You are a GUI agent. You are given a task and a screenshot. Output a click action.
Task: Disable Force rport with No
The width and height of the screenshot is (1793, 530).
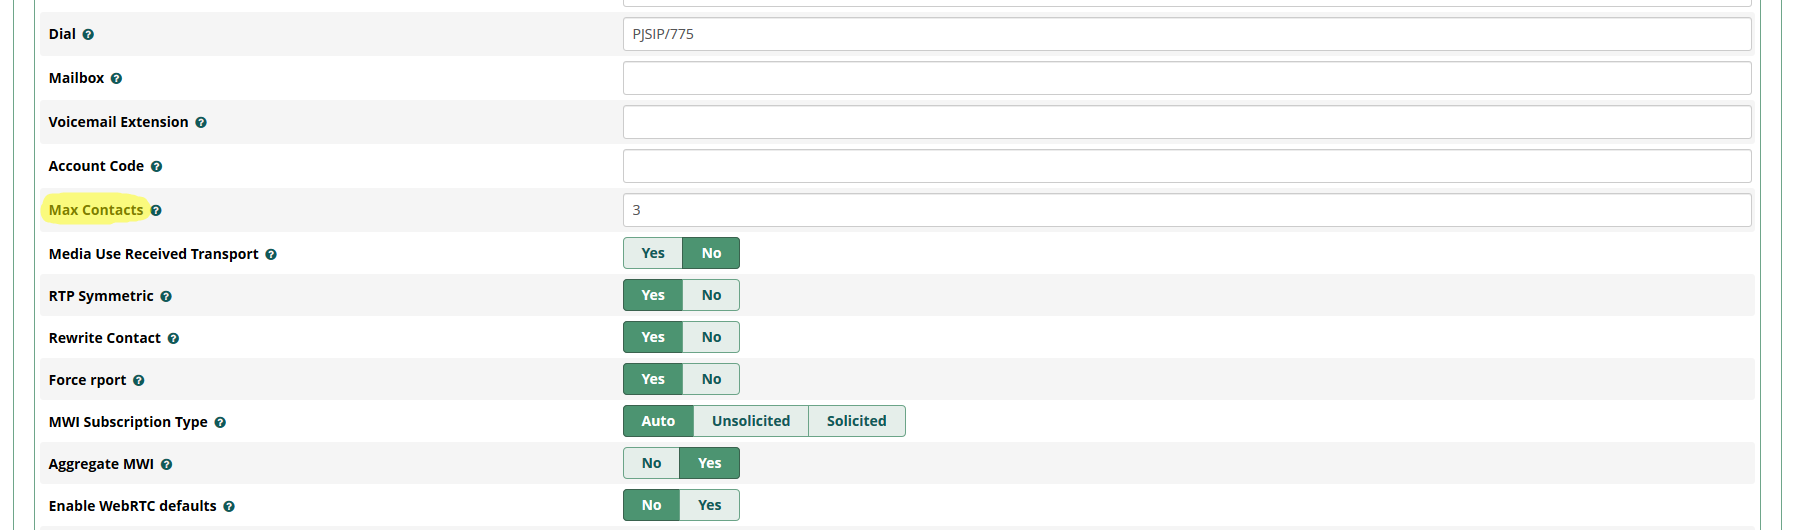711,379
